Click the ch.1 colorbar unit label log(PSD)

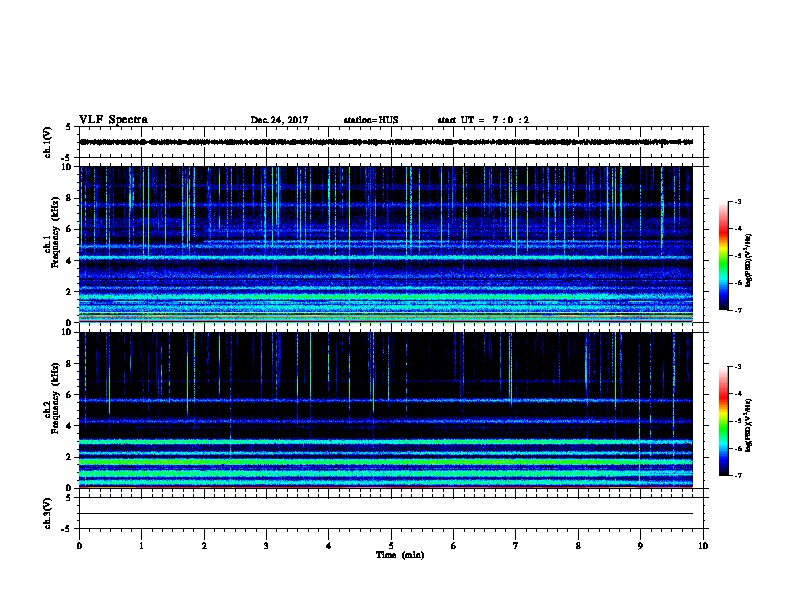(748, 260)
